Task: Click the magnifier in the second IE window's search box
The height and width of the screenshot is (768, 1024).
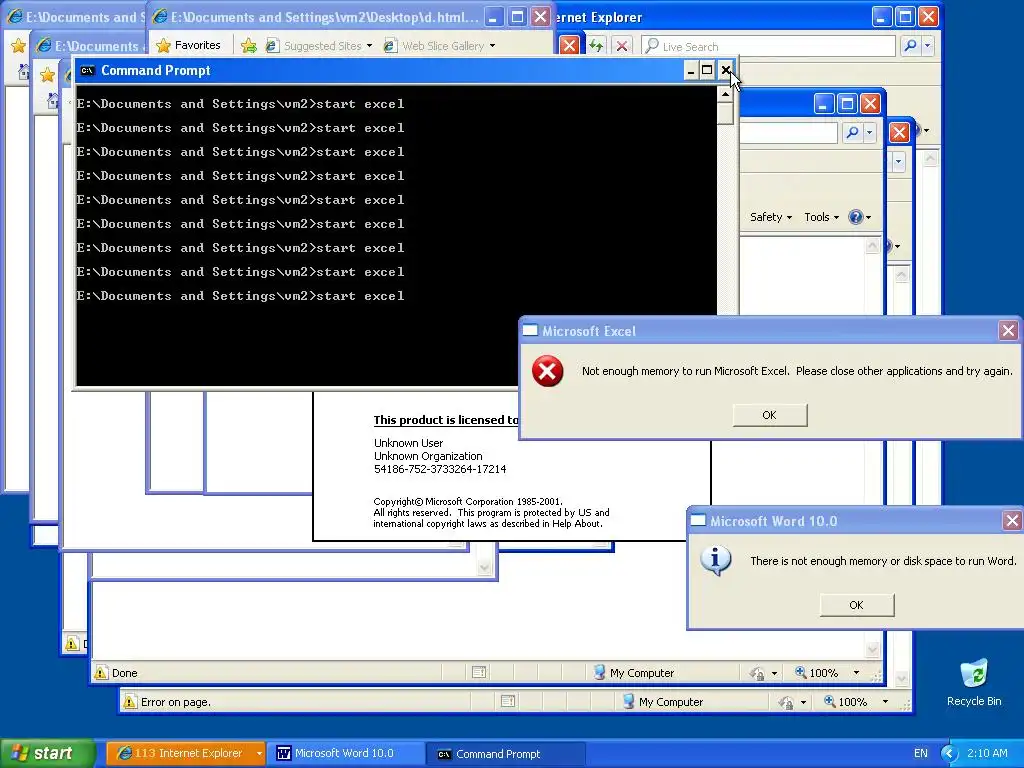Action: [x=852, y=133]
